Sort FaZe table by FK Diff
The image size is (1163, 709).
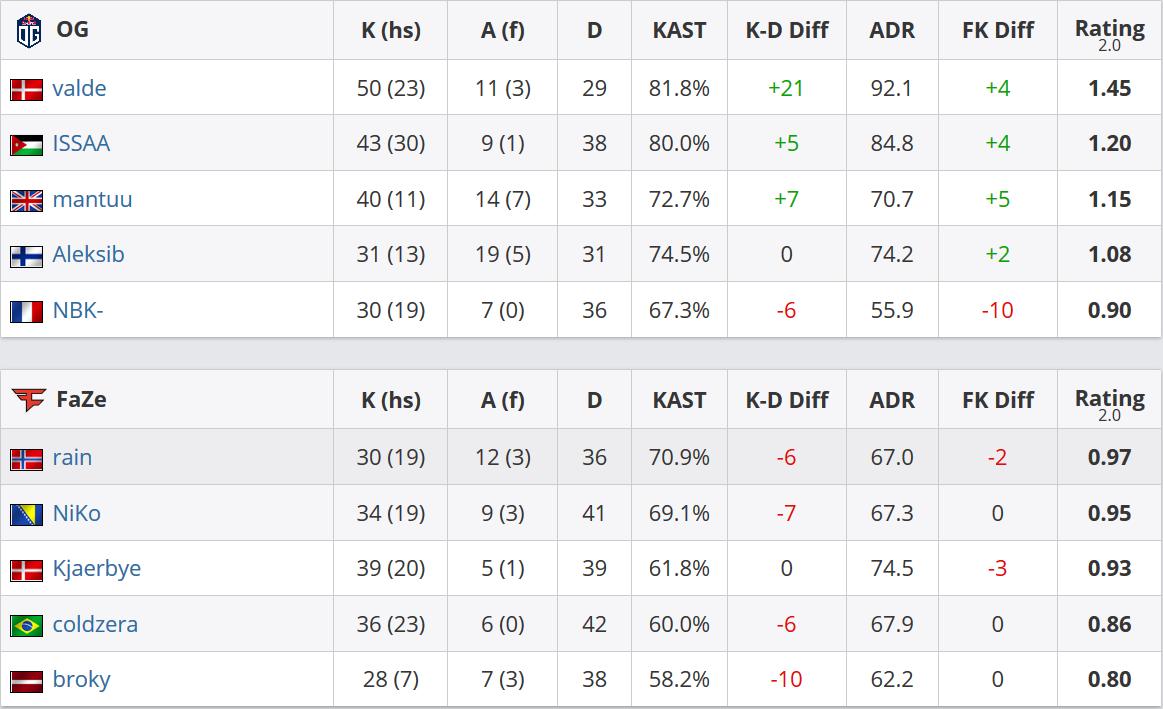(997, 400)
